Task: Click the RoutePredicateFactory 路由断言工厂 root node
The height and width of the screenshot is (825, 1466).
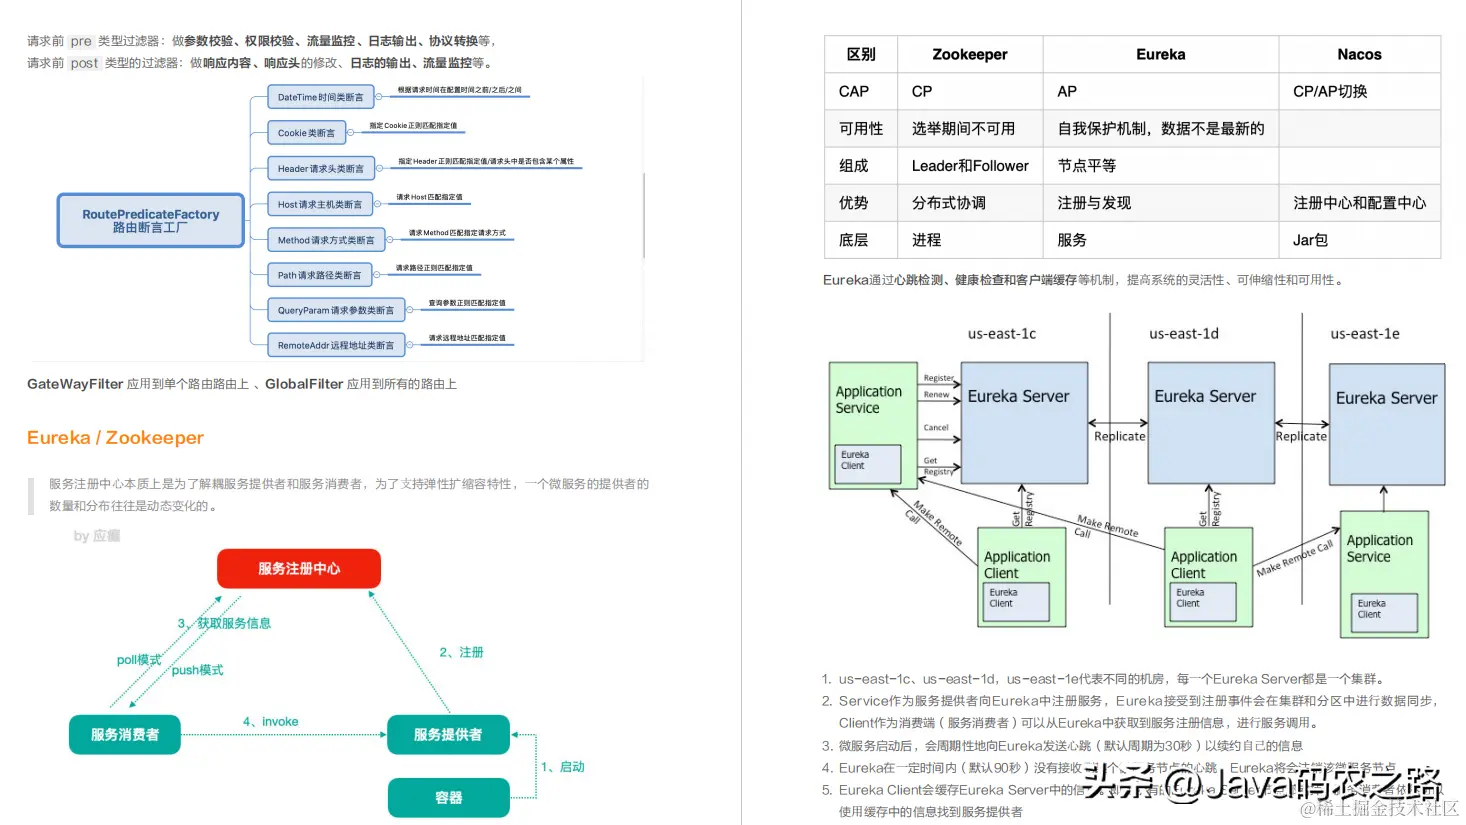Action: click(x=151, y=220)
